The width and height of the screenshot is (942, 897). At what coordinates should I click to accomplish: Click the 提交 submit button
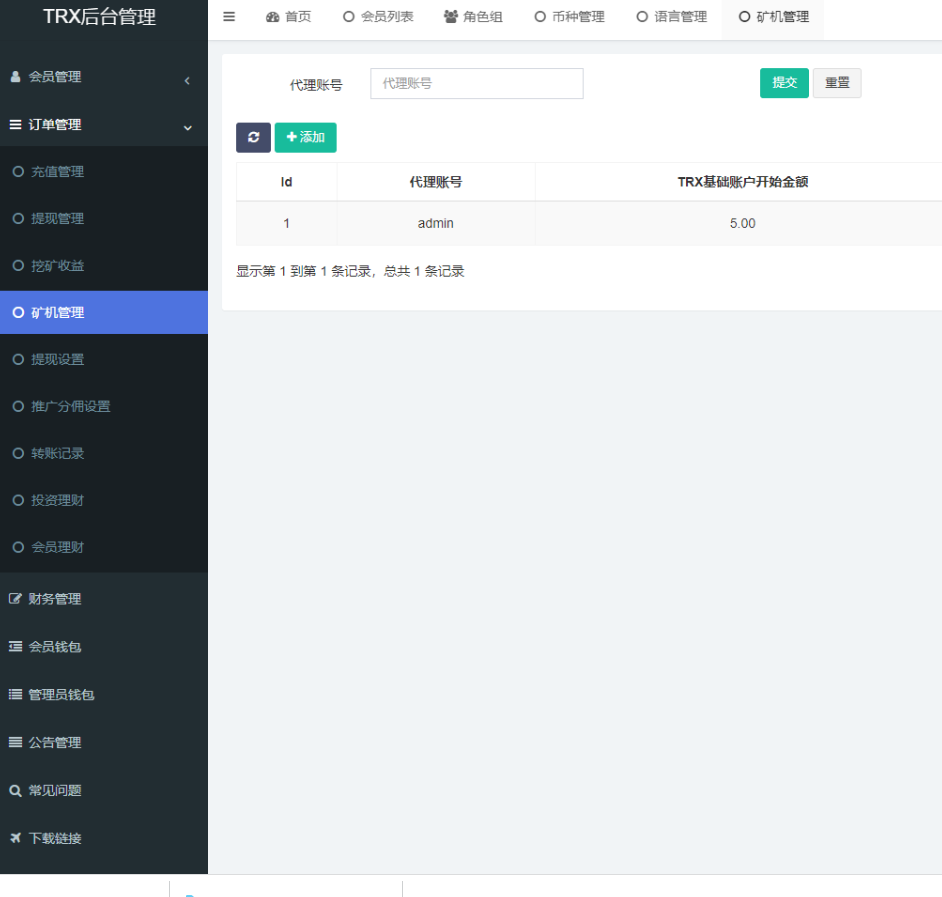(784, 83)
